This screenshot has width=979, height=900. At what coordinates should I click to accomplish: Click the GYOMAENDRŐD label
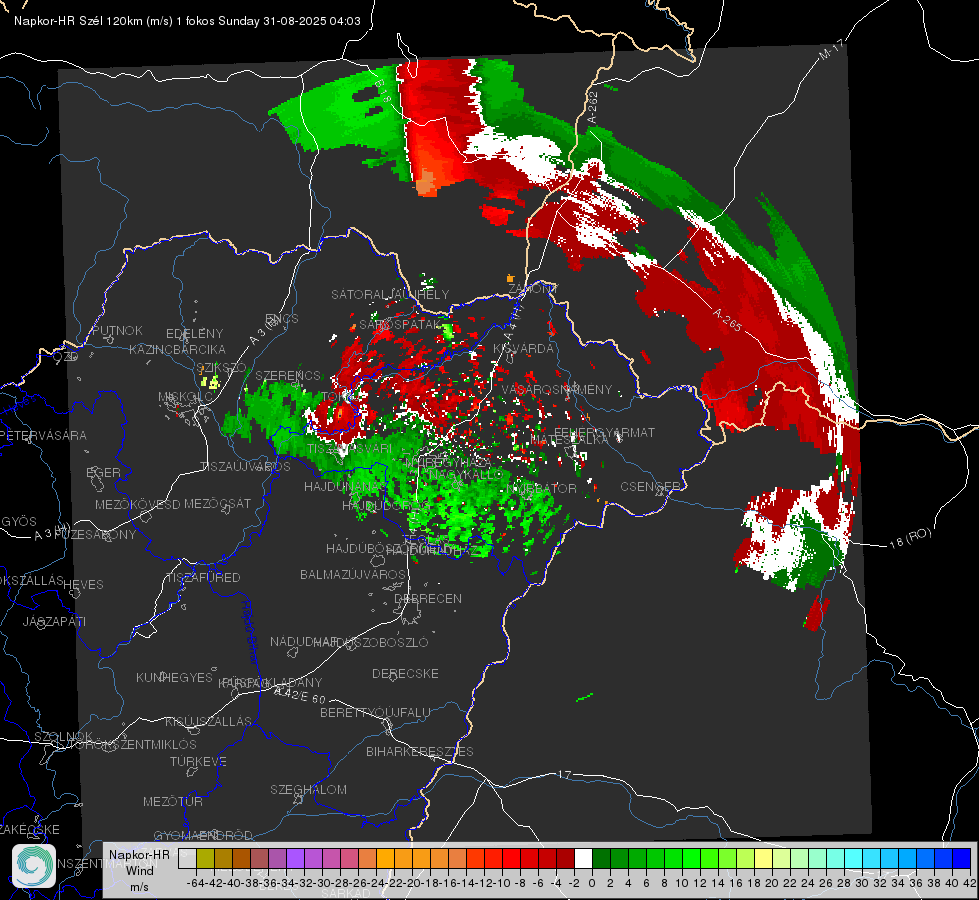(203, 836)
